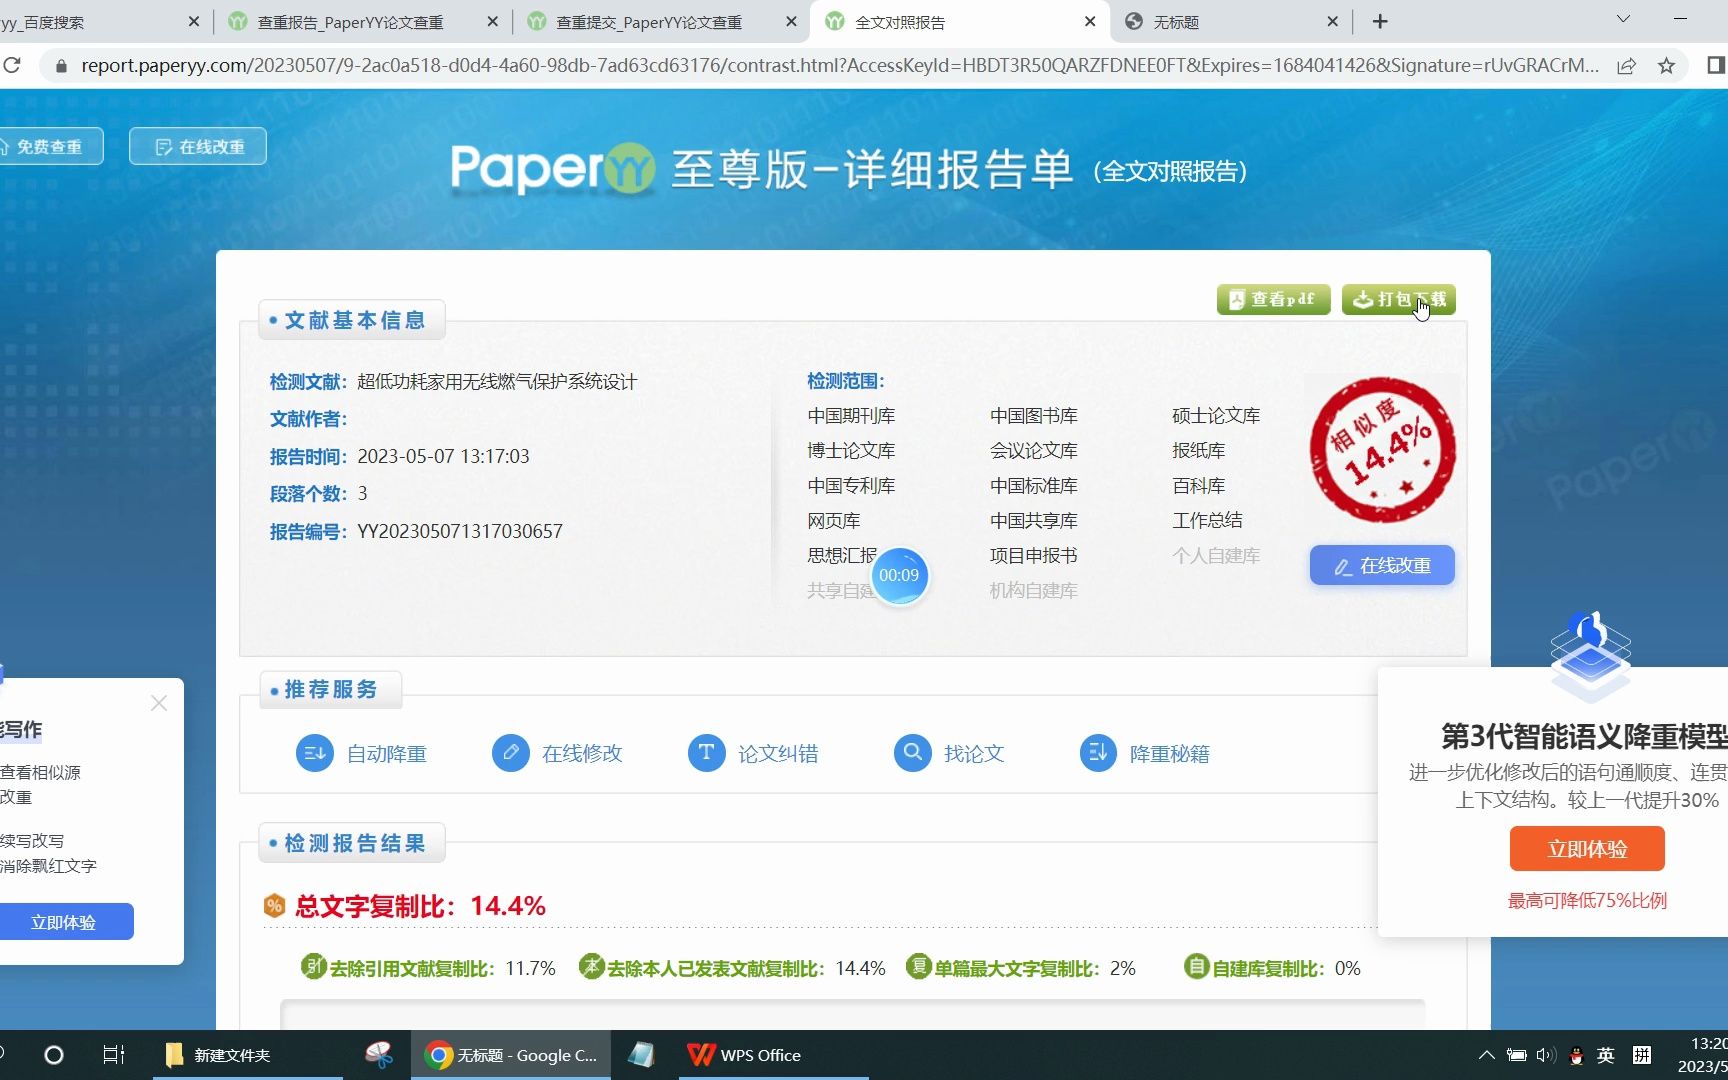Click the 查看pdf button
Image resolution: width=1728 pixels, height=1080 pixels.
click(1273, 299)
